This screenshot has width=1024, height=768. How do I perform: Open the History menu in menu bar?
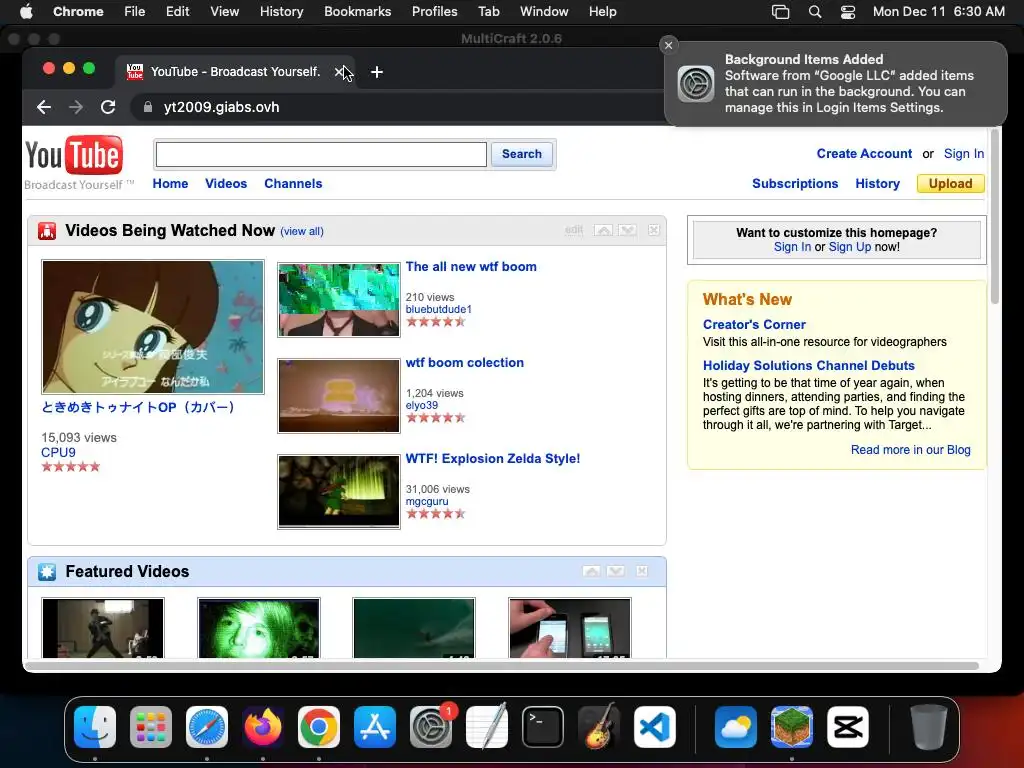[281, 12]
